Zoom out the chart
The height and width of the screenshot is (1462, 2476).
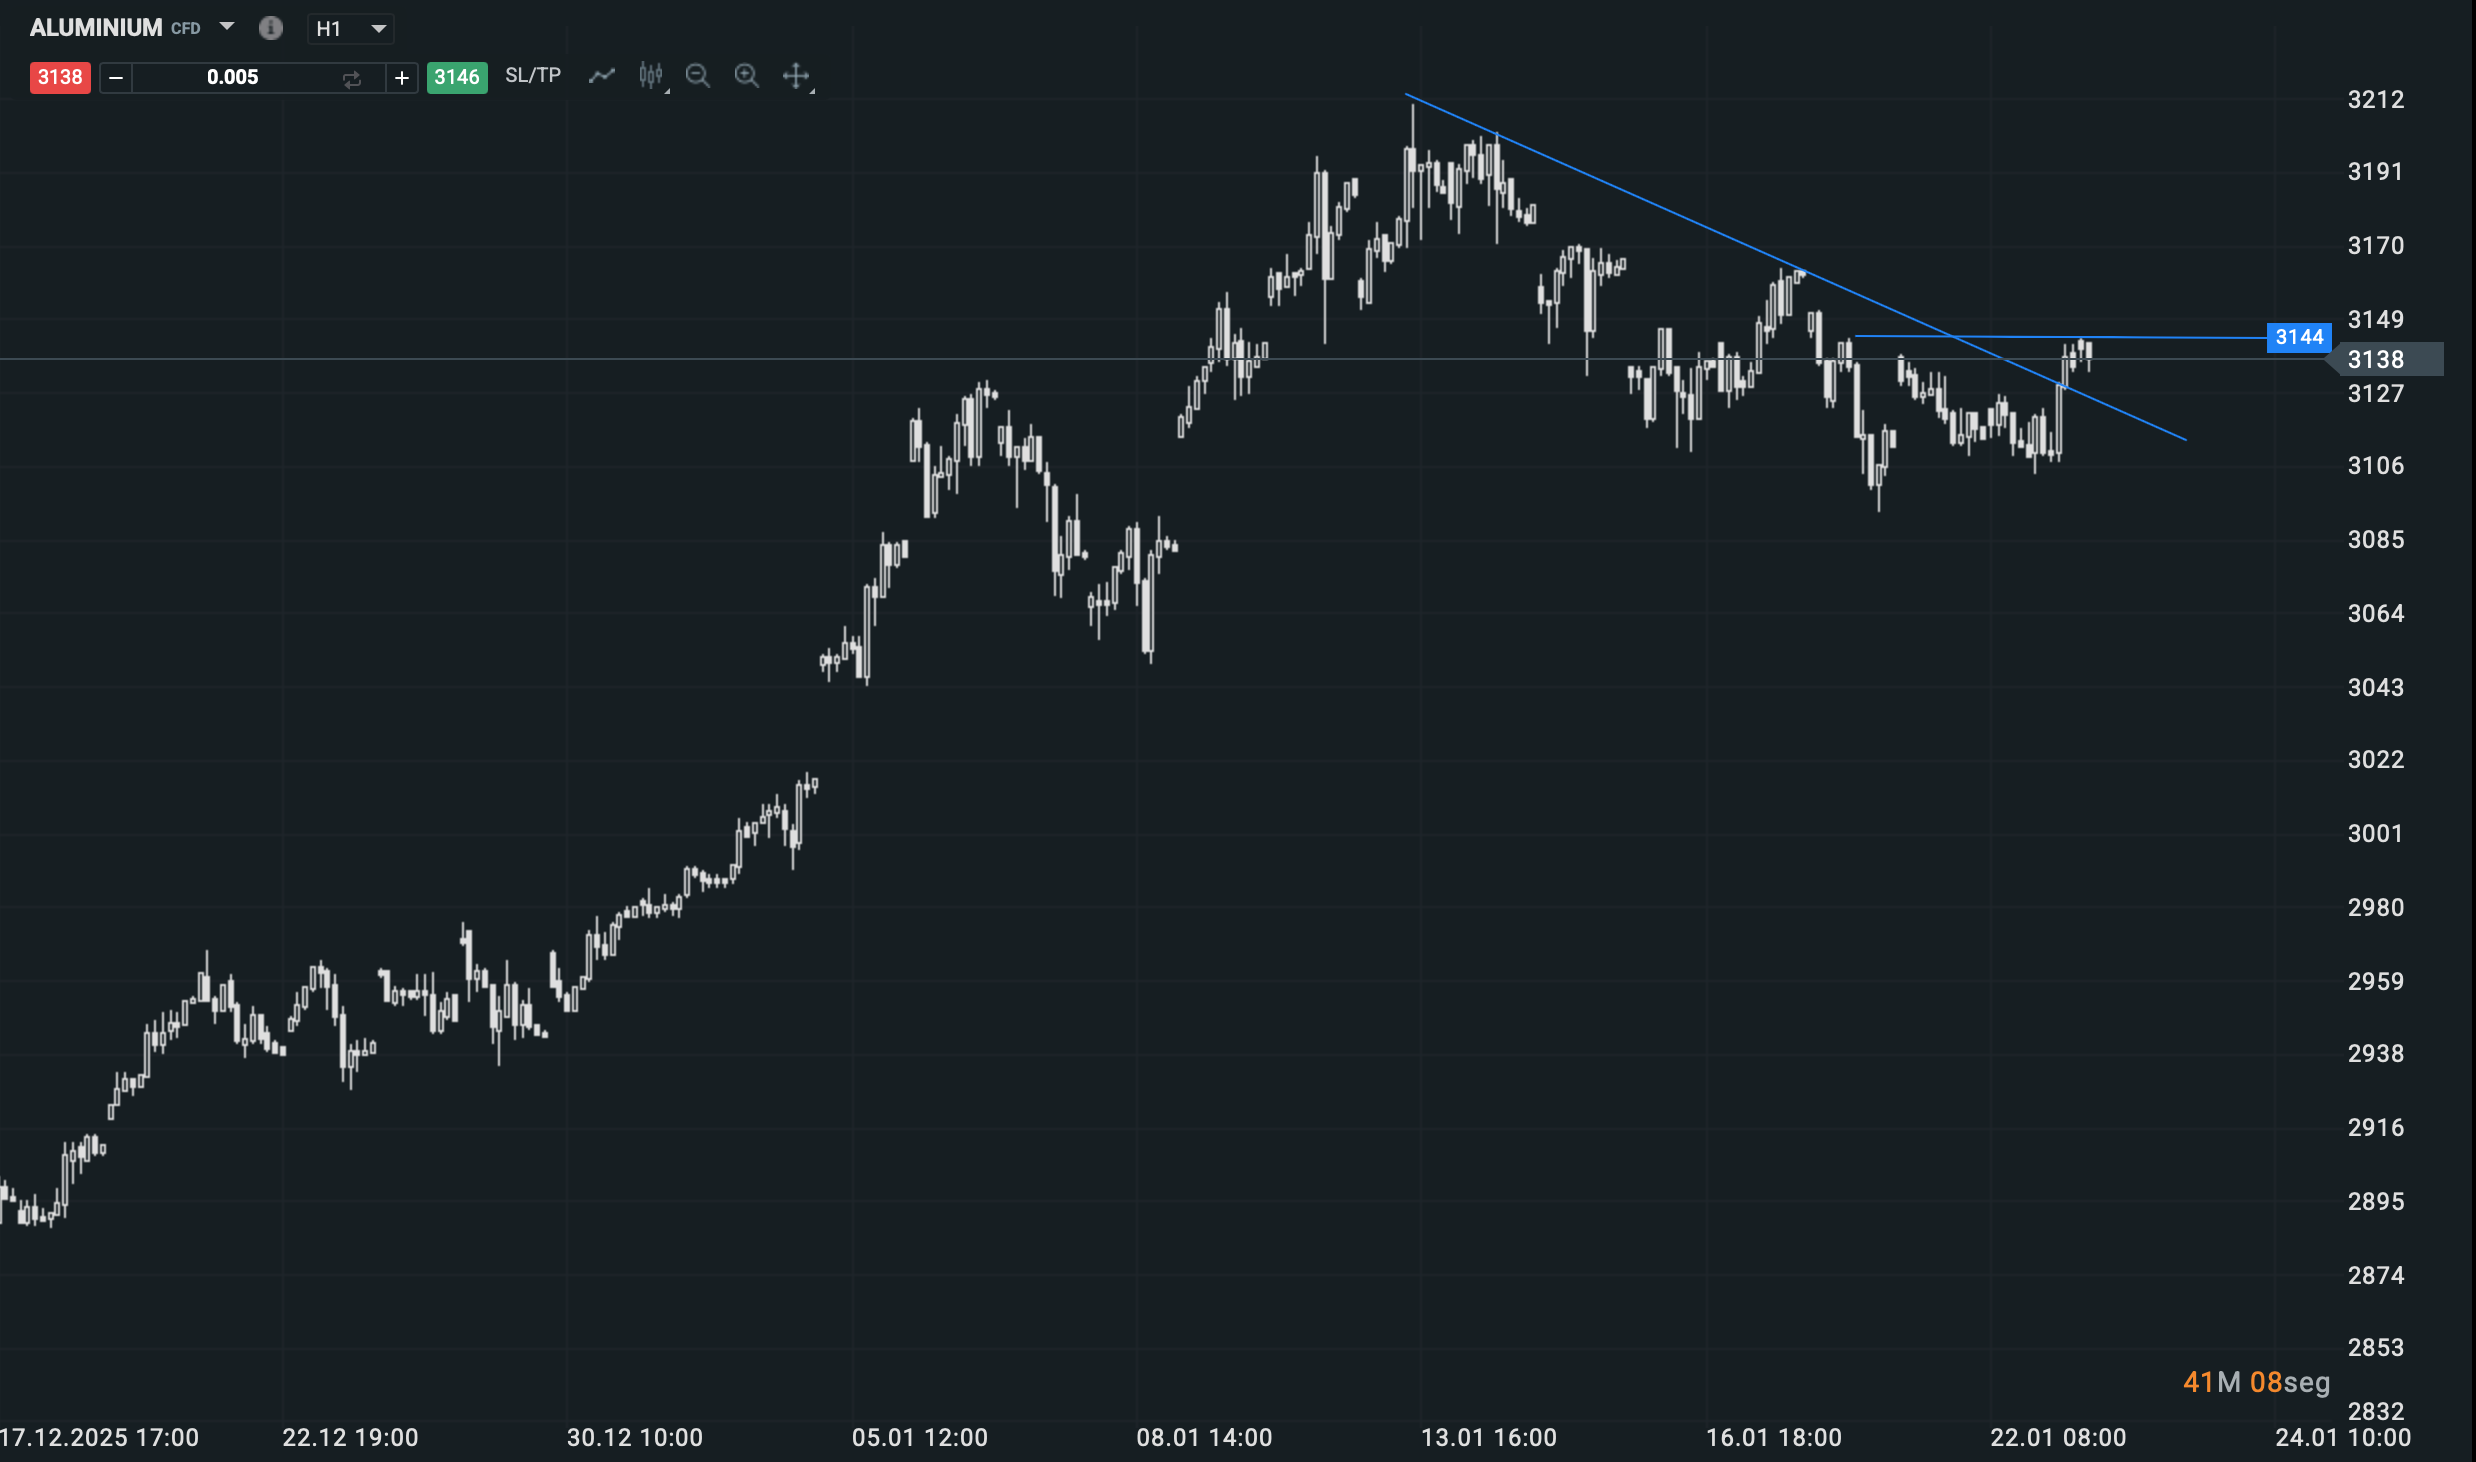point(698,76)
